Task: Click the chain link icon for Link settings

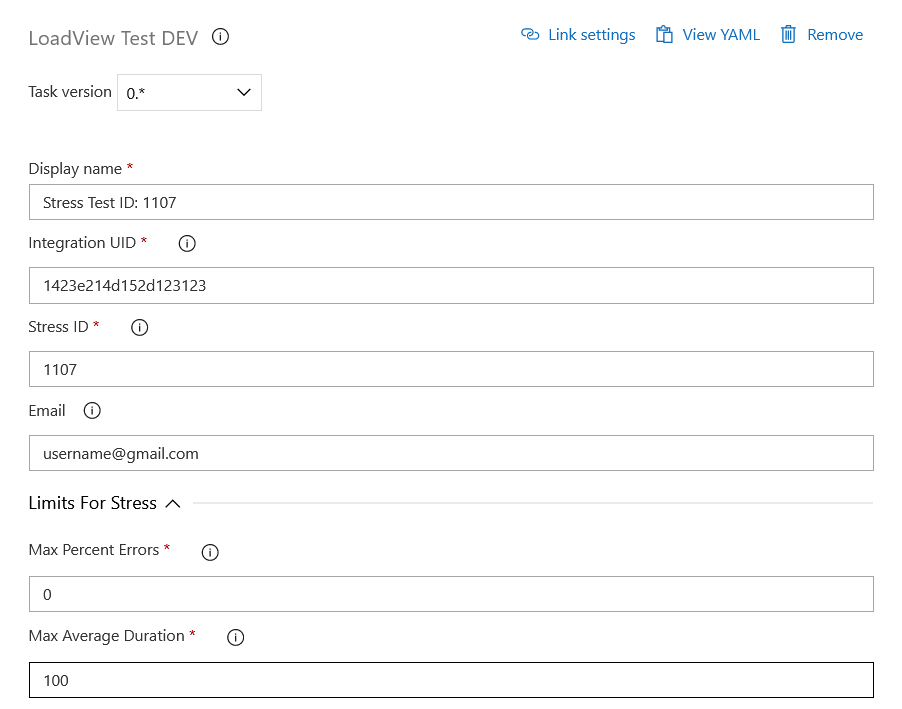Action: 530,35
